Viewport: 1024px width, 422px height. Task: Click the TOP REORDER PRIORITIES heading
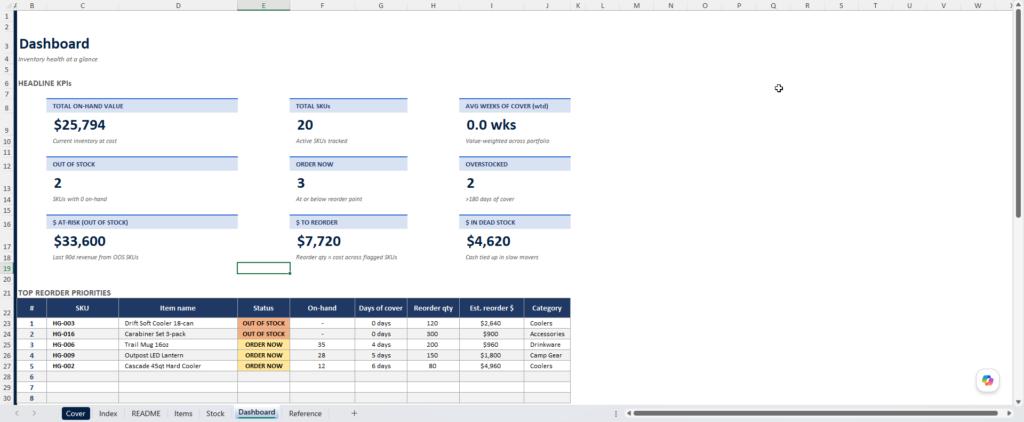65,293
